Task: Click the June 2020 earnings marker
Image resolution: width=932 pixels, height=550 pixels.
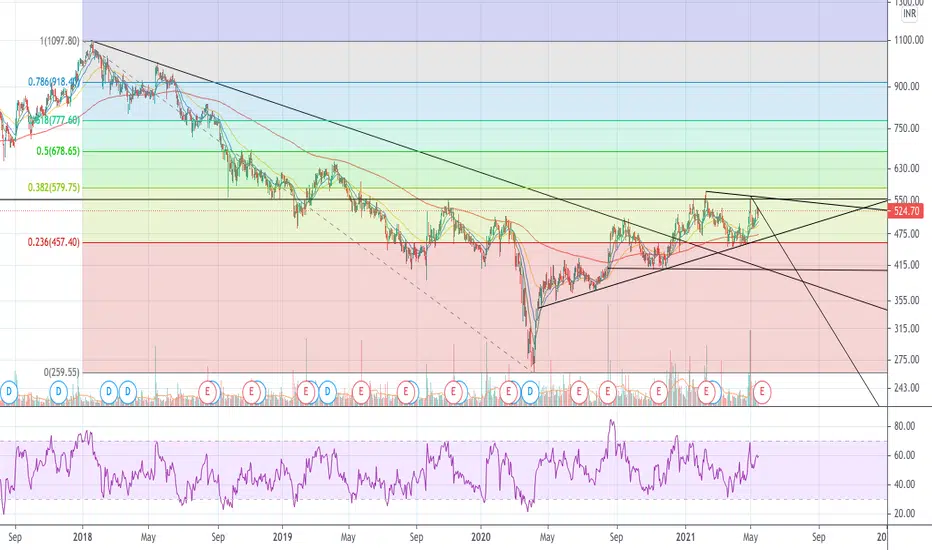Action: click(x=578, y=392)
